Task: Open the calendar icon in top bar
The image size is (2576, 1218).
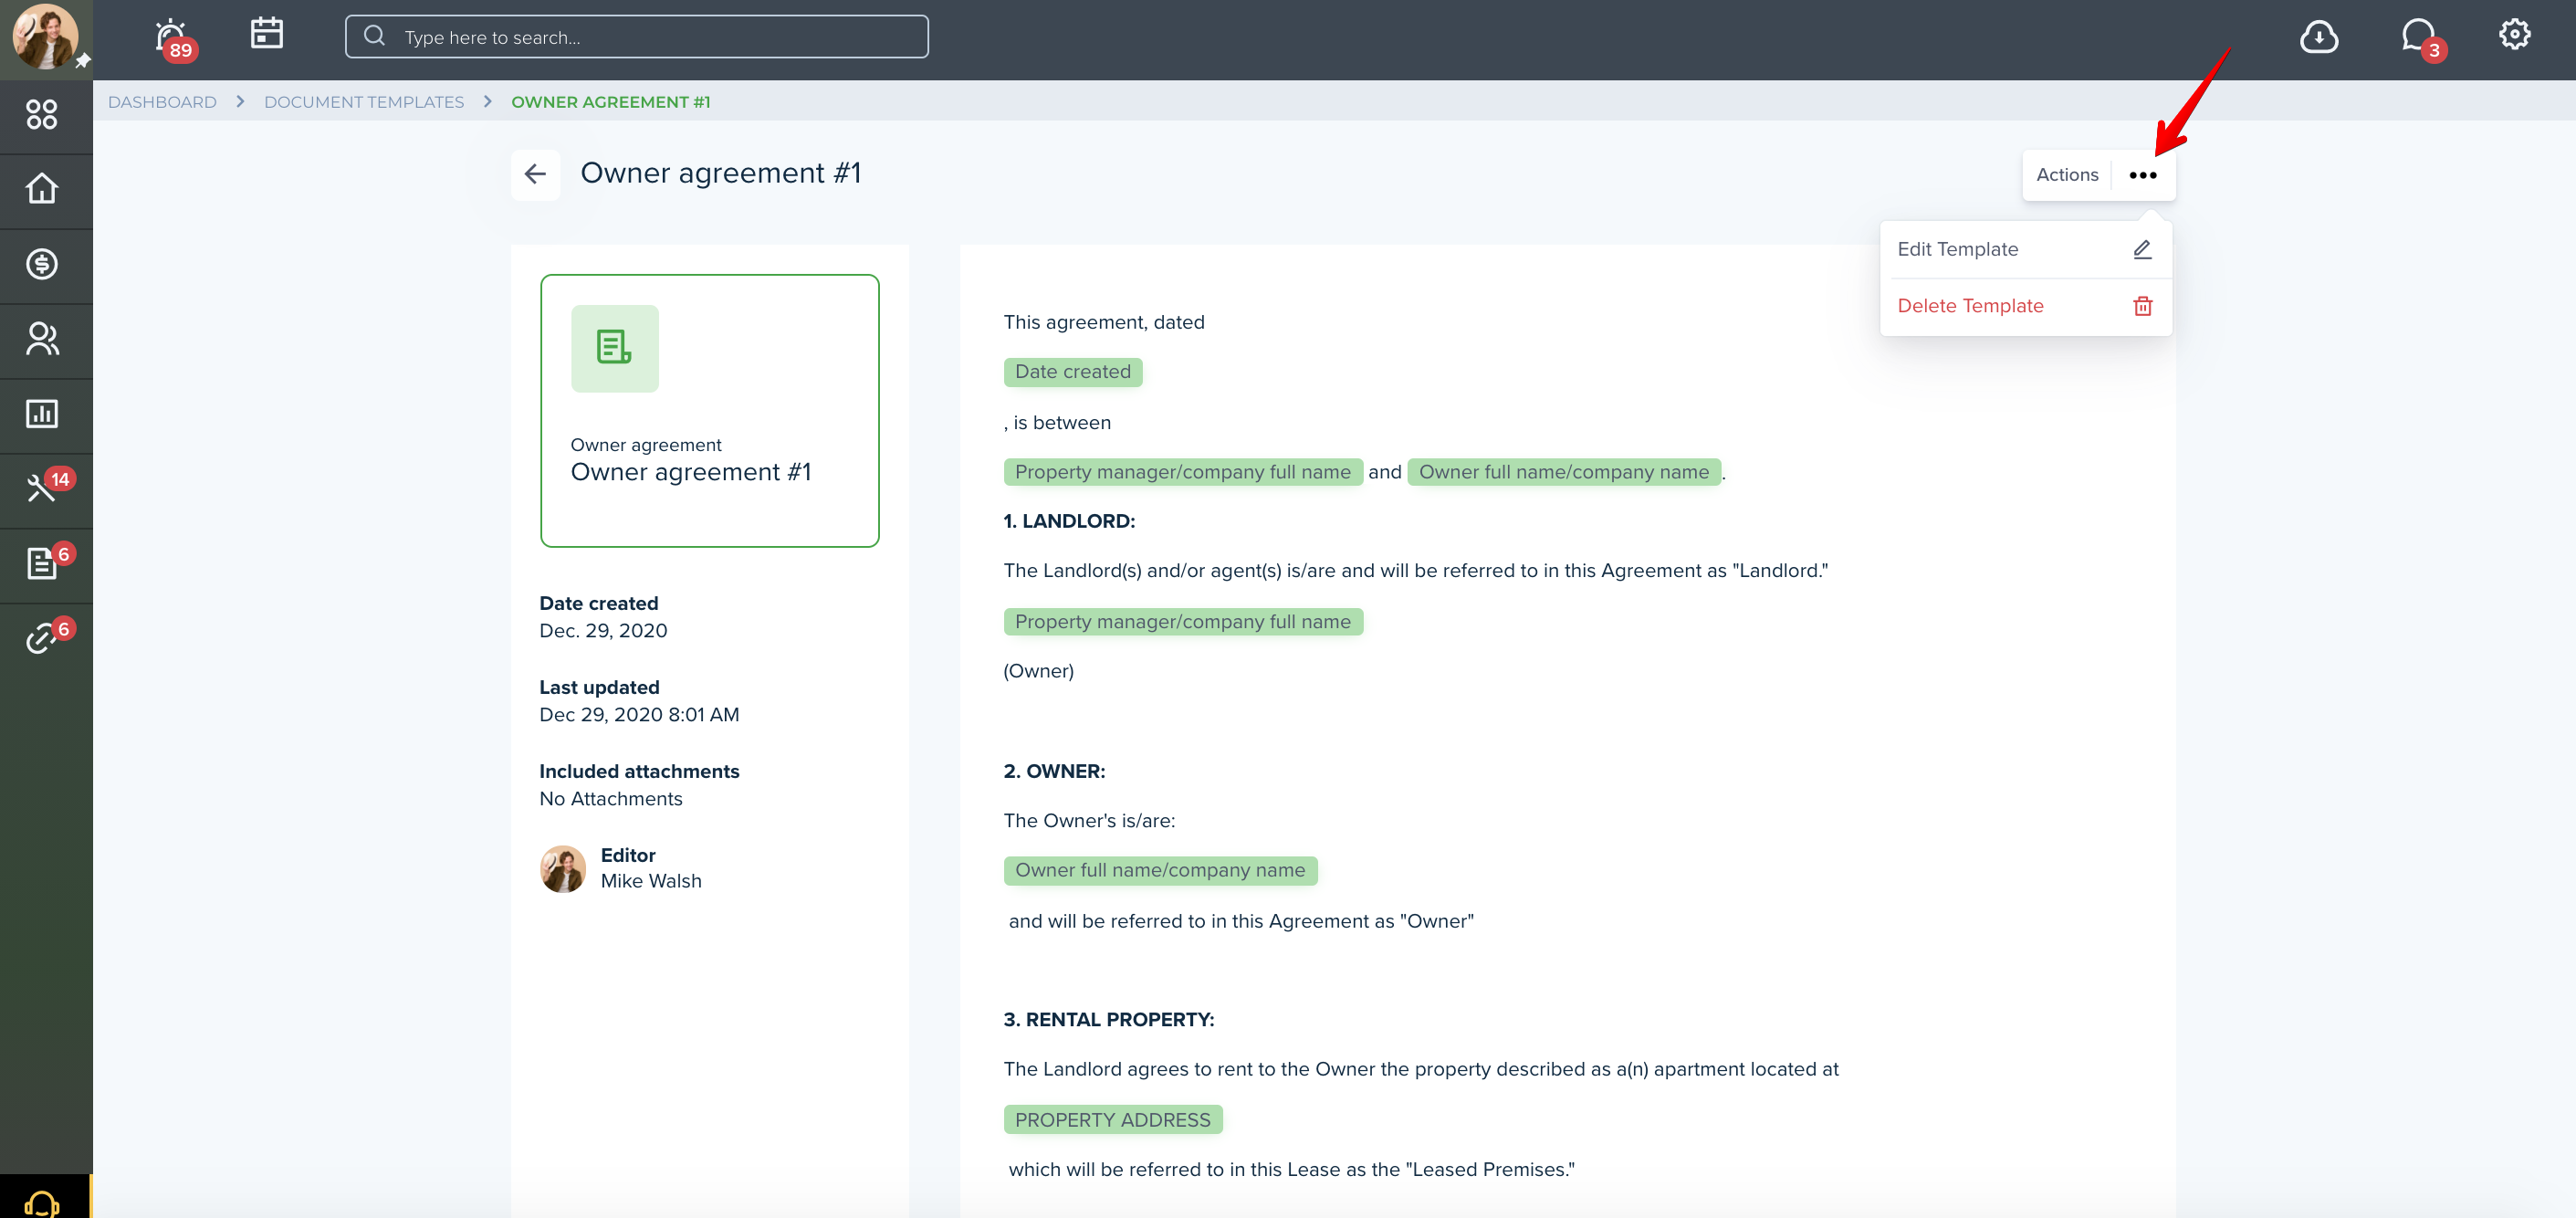Action: [267, 33]
